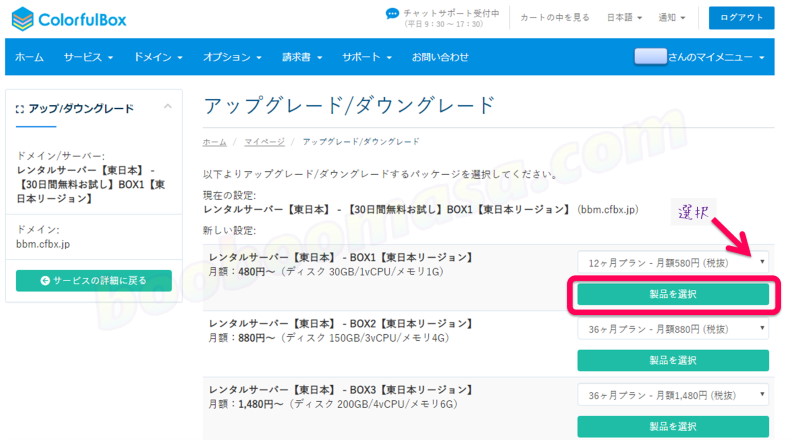Viewport: 800px width, 440px height.
Task: Click 製品を選択 for BOX3
Action: click(673, 426)
